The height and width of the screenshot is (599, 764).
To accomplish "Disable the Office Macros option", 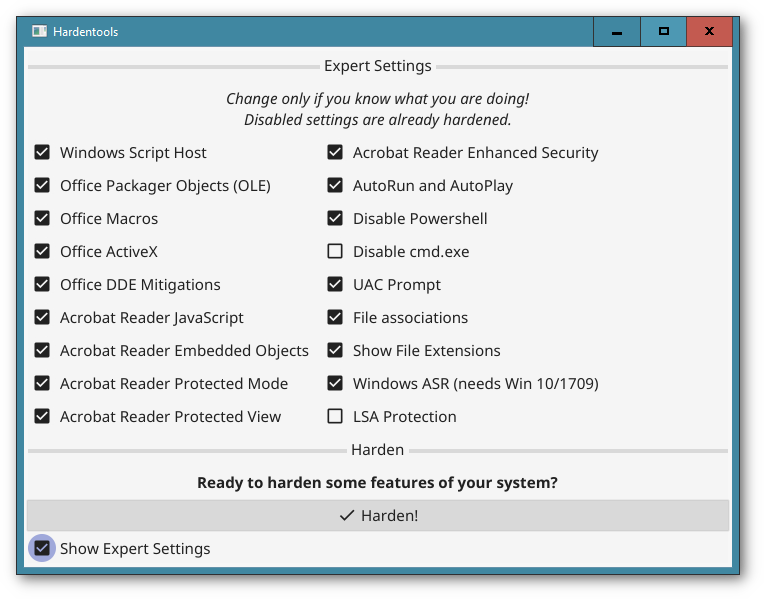I will coord(42,218).
